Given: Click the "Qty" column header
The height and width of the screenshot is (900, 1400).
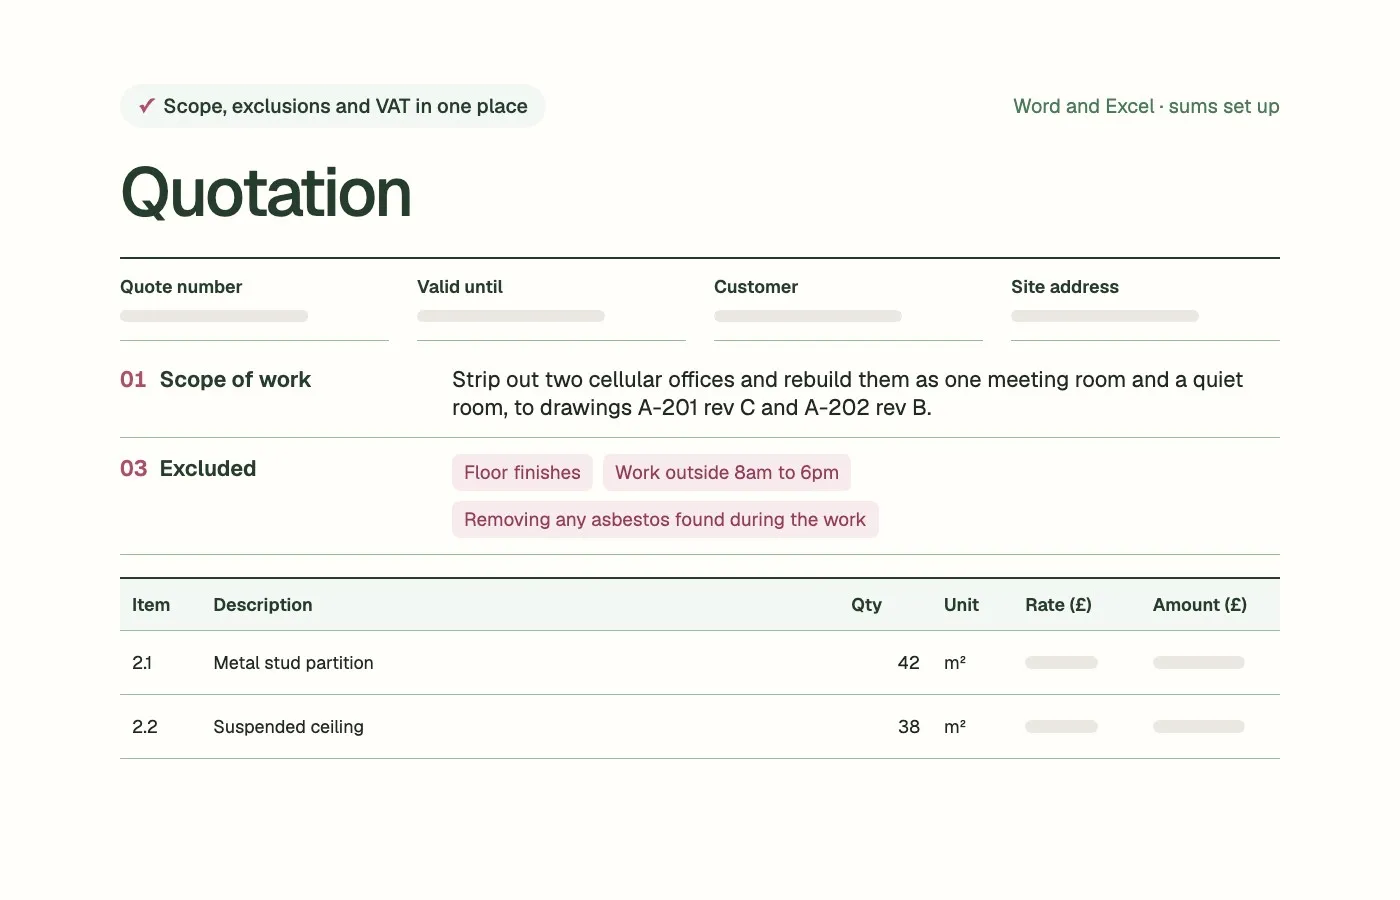Looking at the screenshot, I should coord(866,605).
